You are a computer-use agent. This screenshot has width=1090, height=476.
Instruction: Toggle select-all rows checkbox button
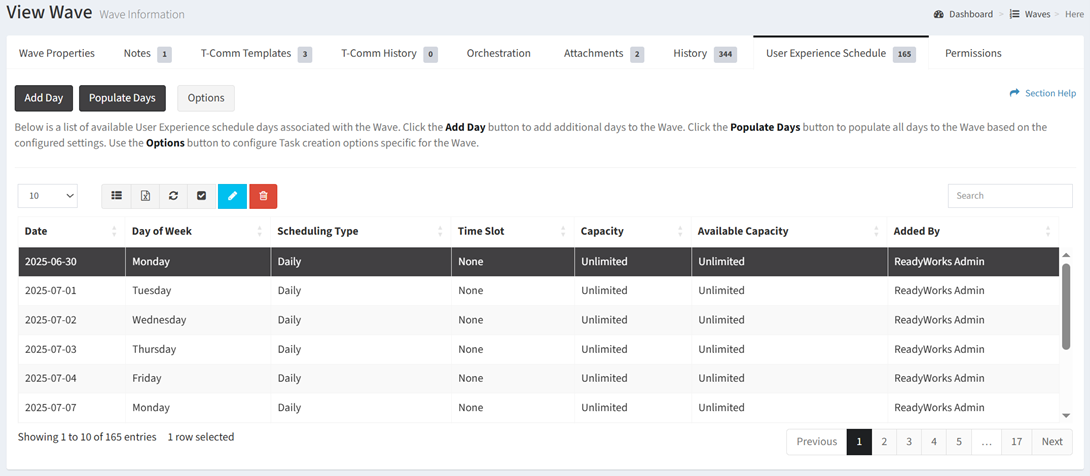pos(201,196)
